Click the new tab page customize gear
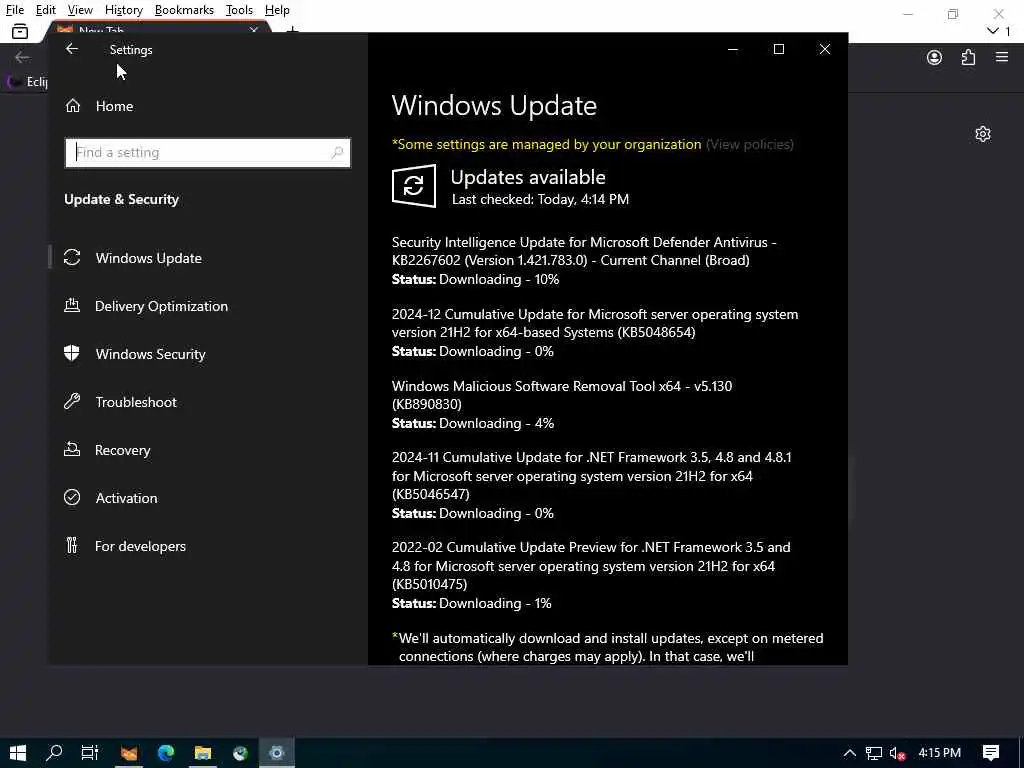1024x768 pixels. pyautogui.click(x=983, y=134)
